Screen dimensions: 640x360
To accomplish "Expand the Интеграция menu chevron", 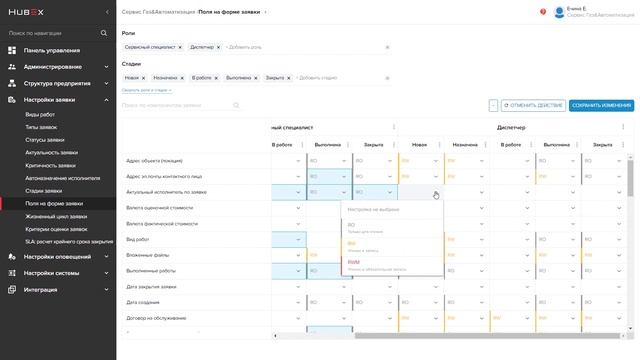I will tap(107, 290).
